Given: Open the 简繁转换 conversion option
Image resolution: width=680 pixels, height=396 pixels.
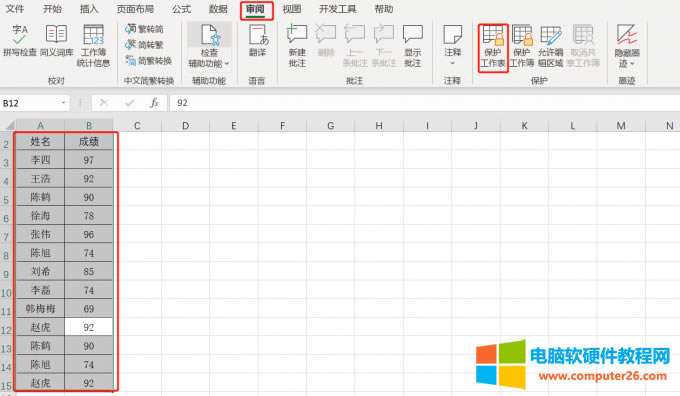Looking at the screenshot, I should [149, 61].
